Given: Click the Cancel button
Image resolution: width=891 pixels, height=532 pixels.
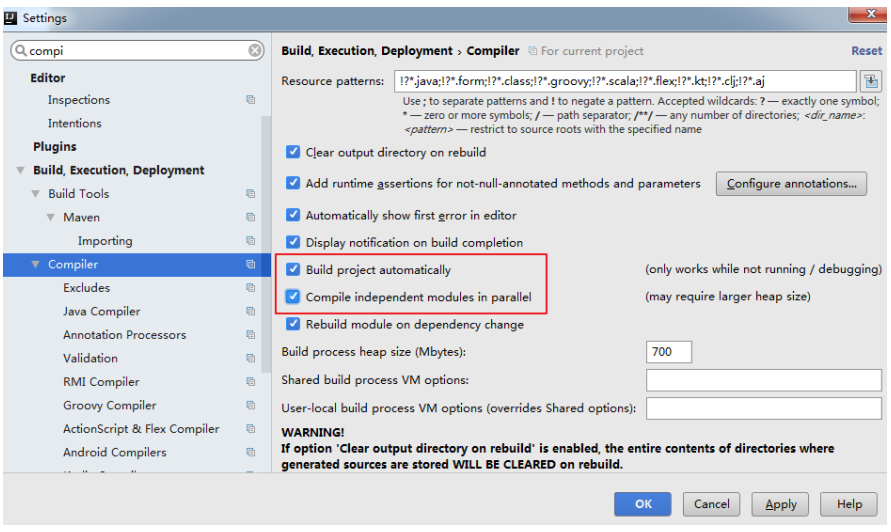Looking at the screenshot, I should tap(711, 504).
